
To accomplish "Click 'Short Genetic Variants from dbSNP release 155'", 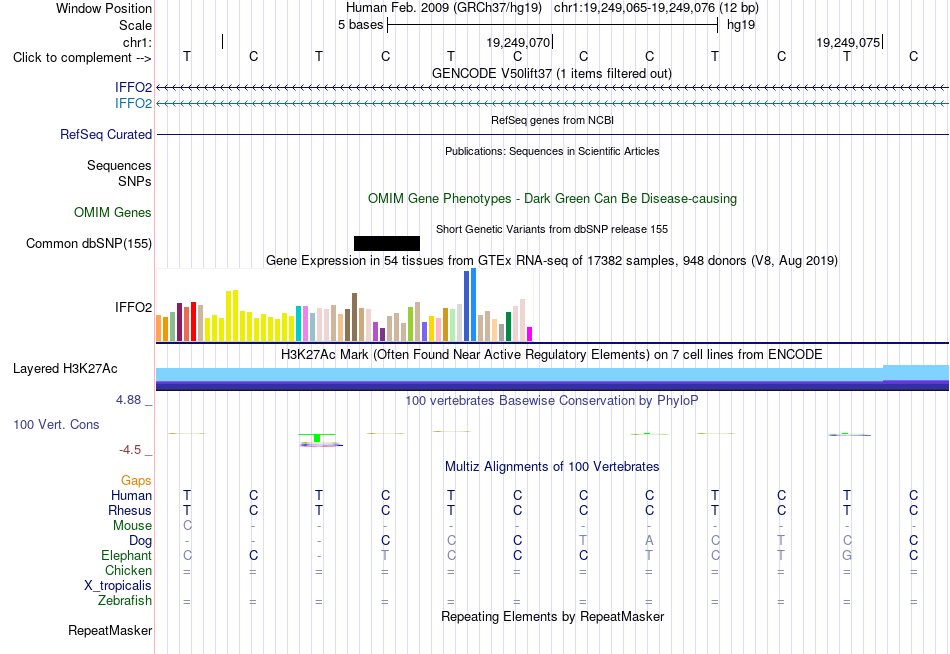I will pyautogui.click(x=552, y=229).
